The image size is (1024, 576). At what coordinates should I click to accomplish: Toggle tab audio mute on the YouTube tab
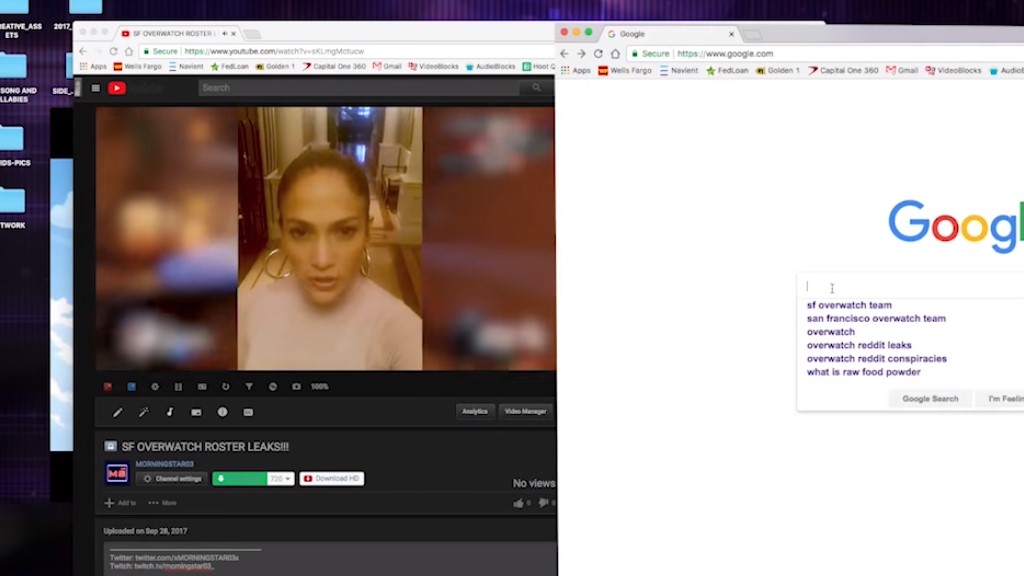point(225,33)
